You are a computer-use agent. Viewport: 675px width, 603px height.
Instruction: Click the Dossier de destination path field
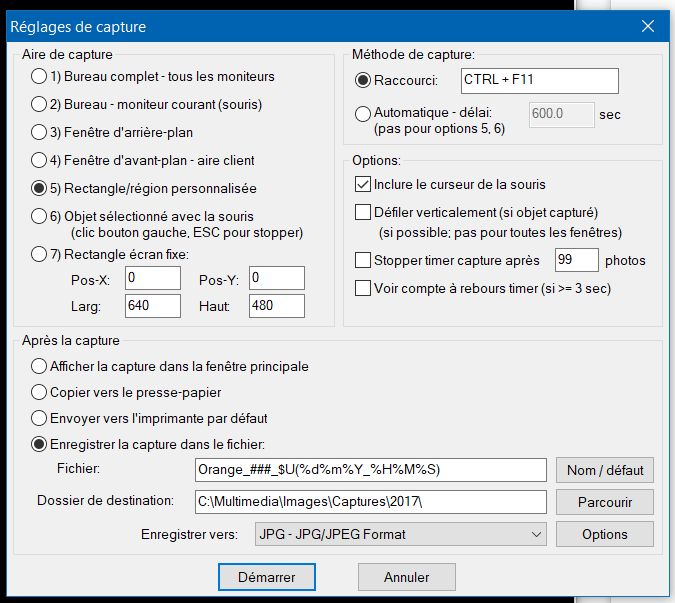click(371, 502)
